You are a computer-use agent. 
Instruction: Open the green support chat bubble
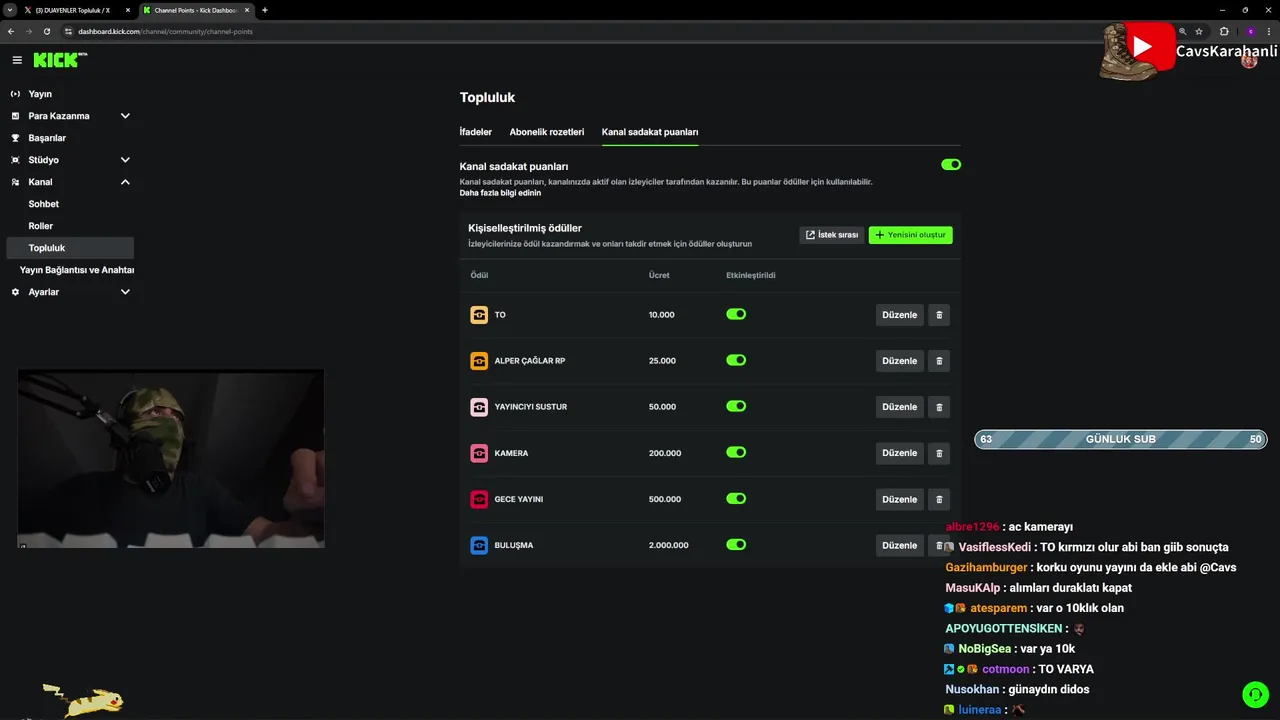[1254, 693]
